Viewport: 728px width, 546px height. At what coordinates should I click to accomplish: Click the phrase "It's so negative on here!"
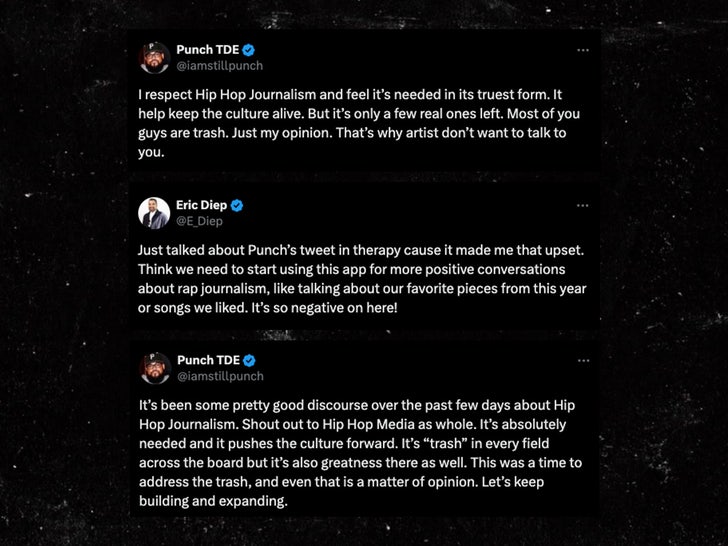click(317, 307)
